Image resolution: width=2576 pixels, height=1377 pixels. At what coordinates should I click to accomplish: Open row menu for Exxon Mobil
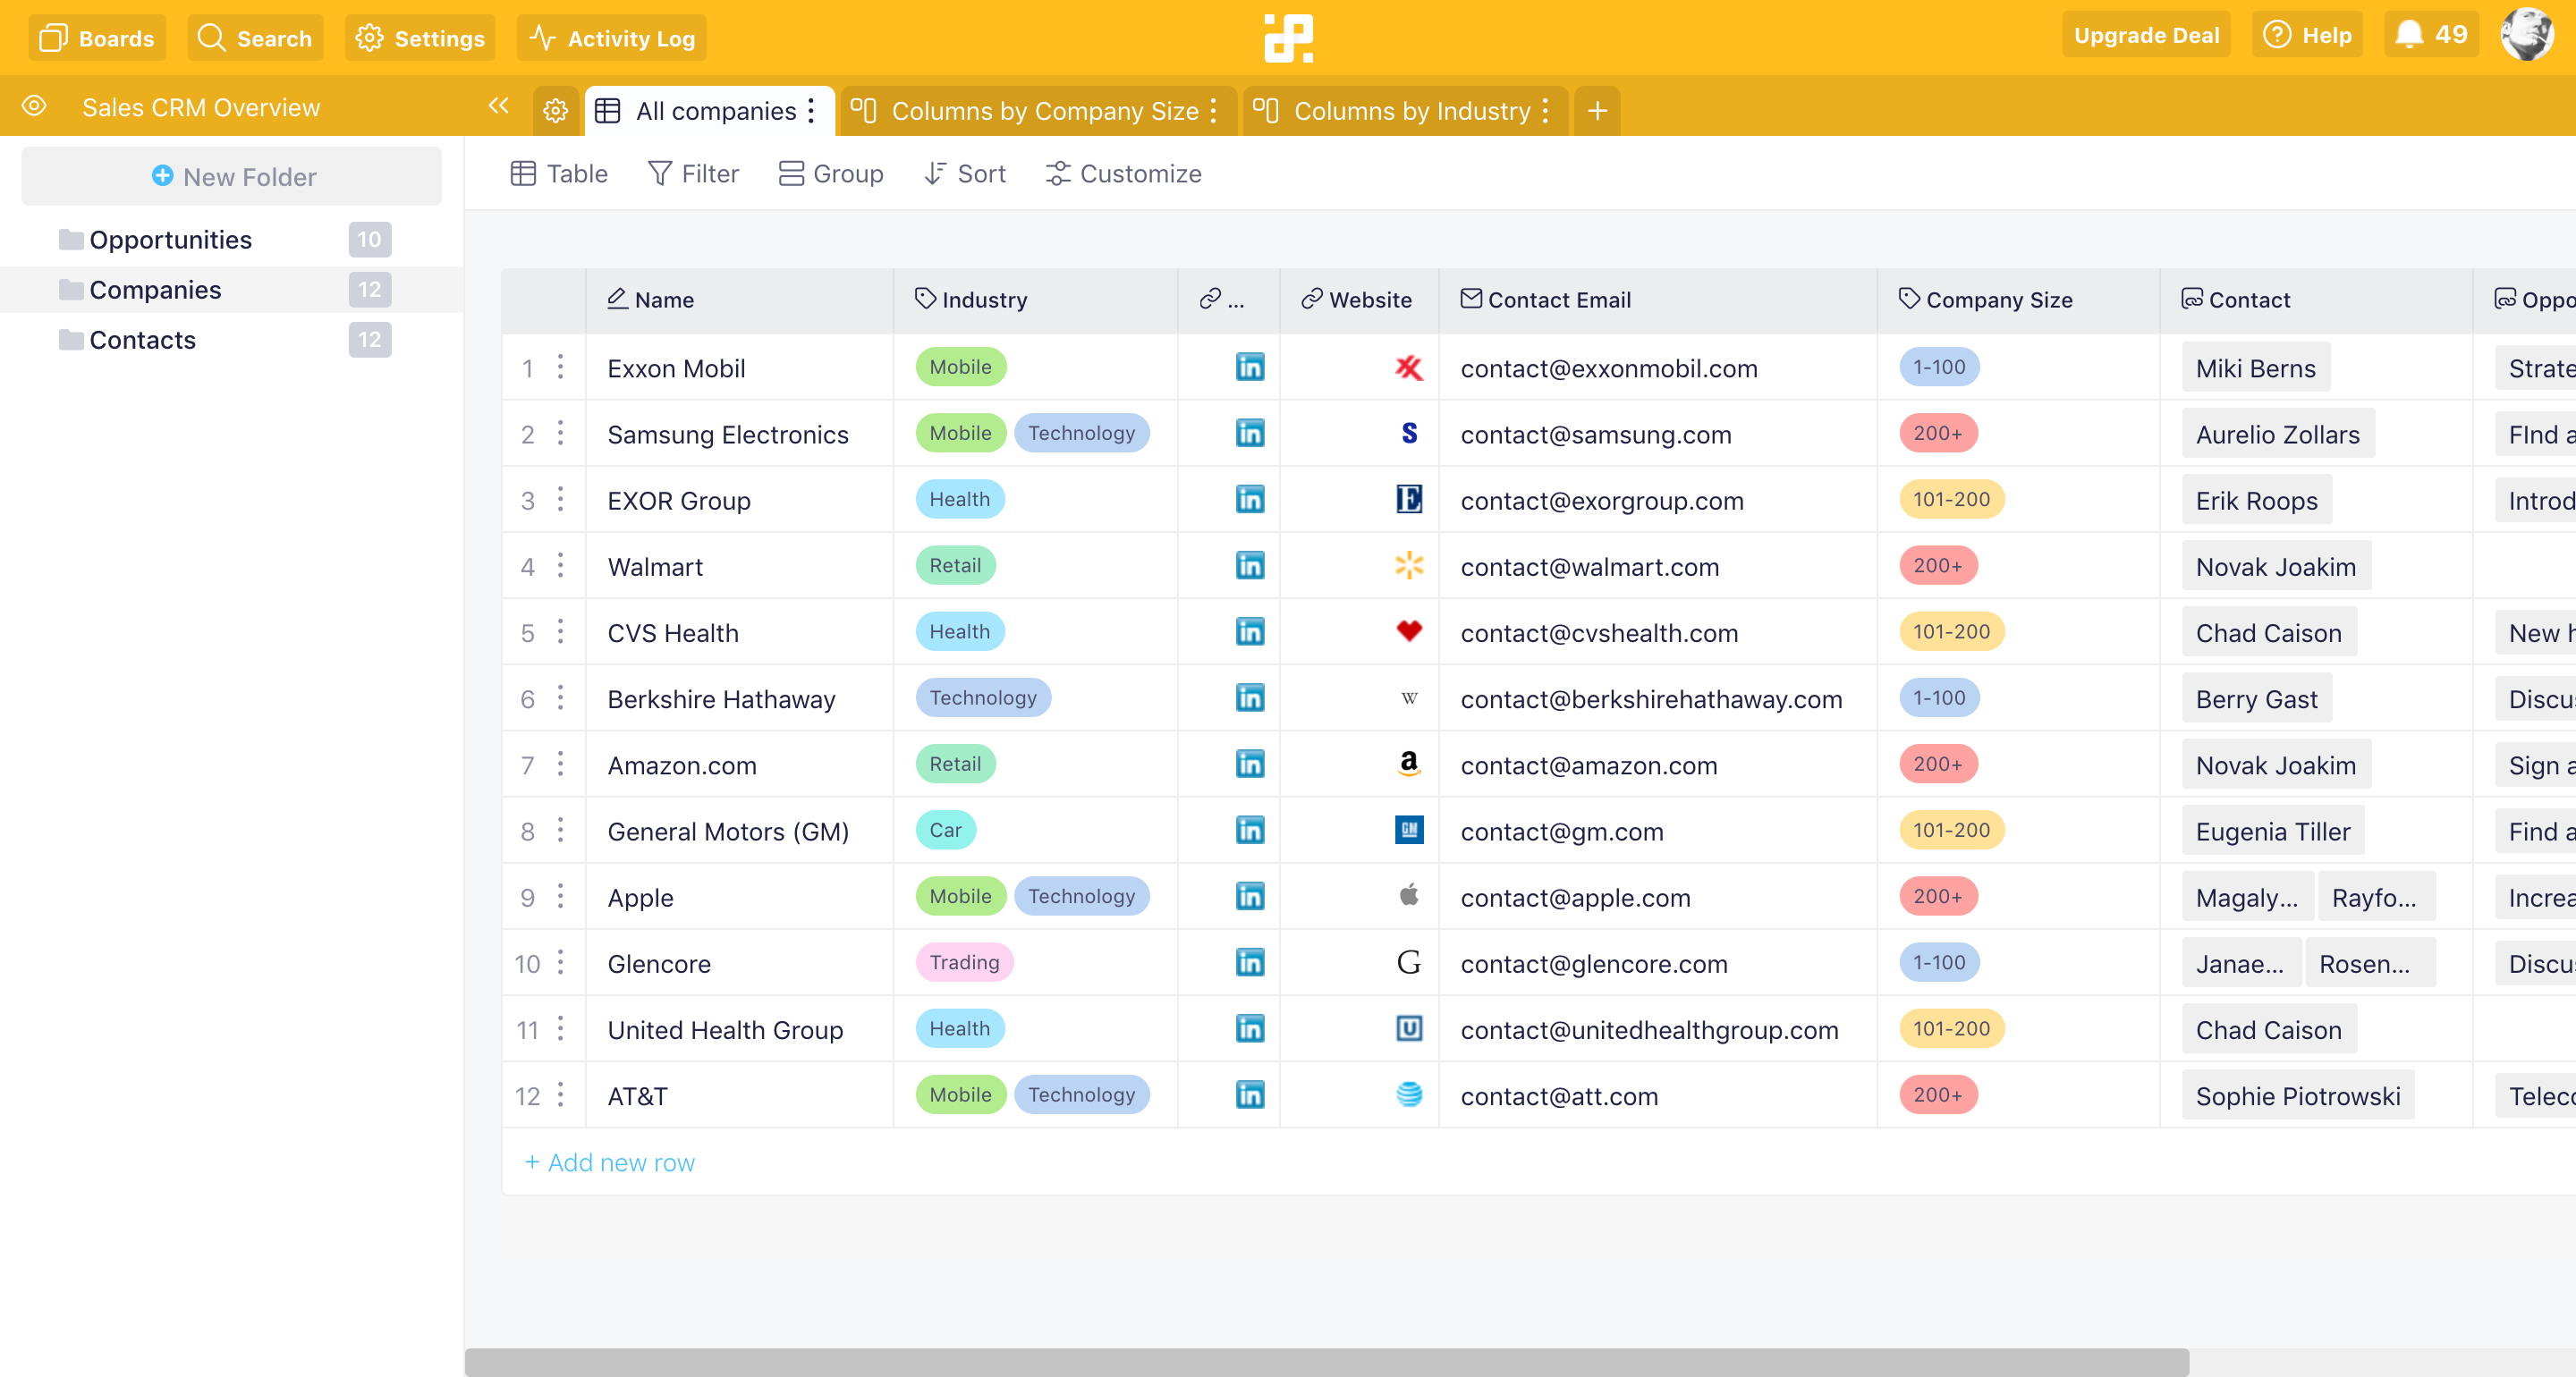561,367
